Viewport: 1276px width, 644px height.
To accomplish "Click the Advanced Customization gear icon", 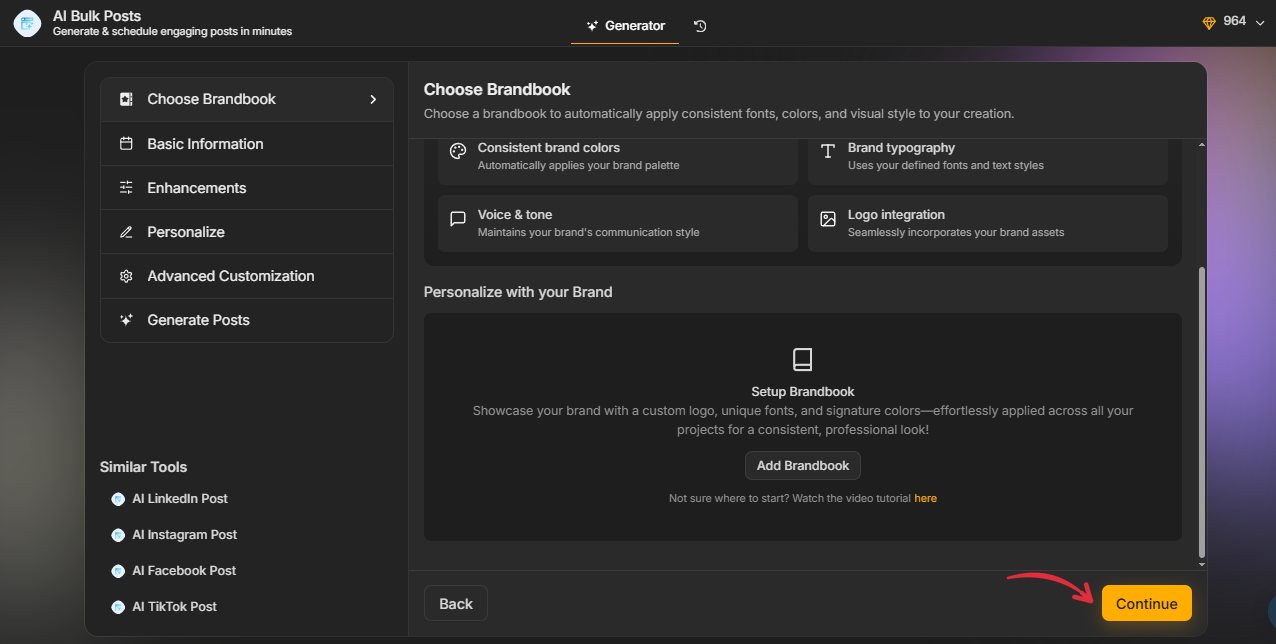I will [x=126, y=276].
